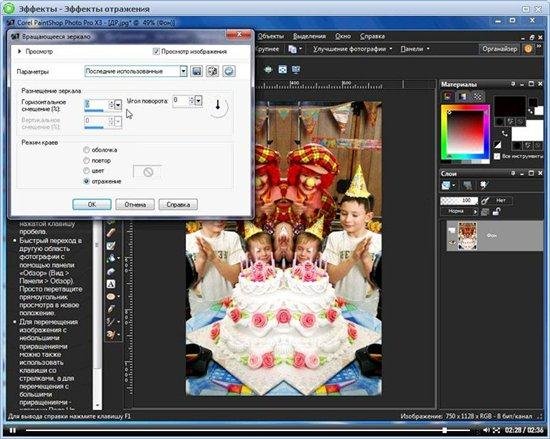This screenshot has height=439, width=550.
Task: Click the disabled edge color swatch box
Action: click(x=148, y=172)
